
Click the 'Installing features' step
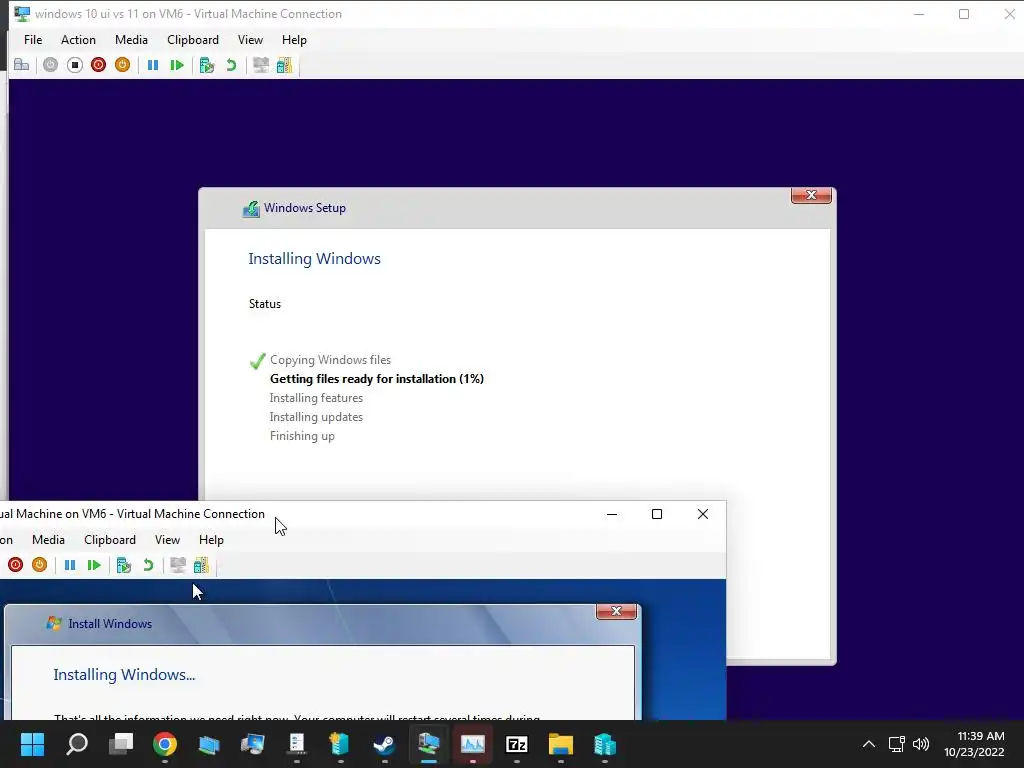(x=316, y=398)
